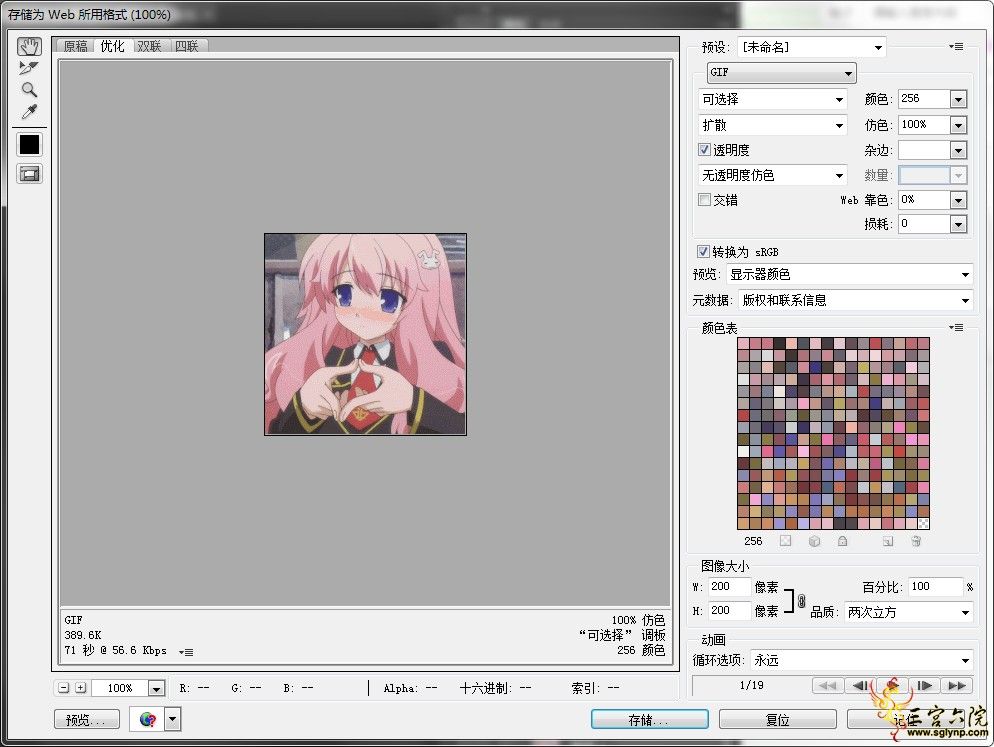The width and height of the screenshot is (994, 747).
Task: Open the 损耗 dropdown arrow
Action: 958,224
